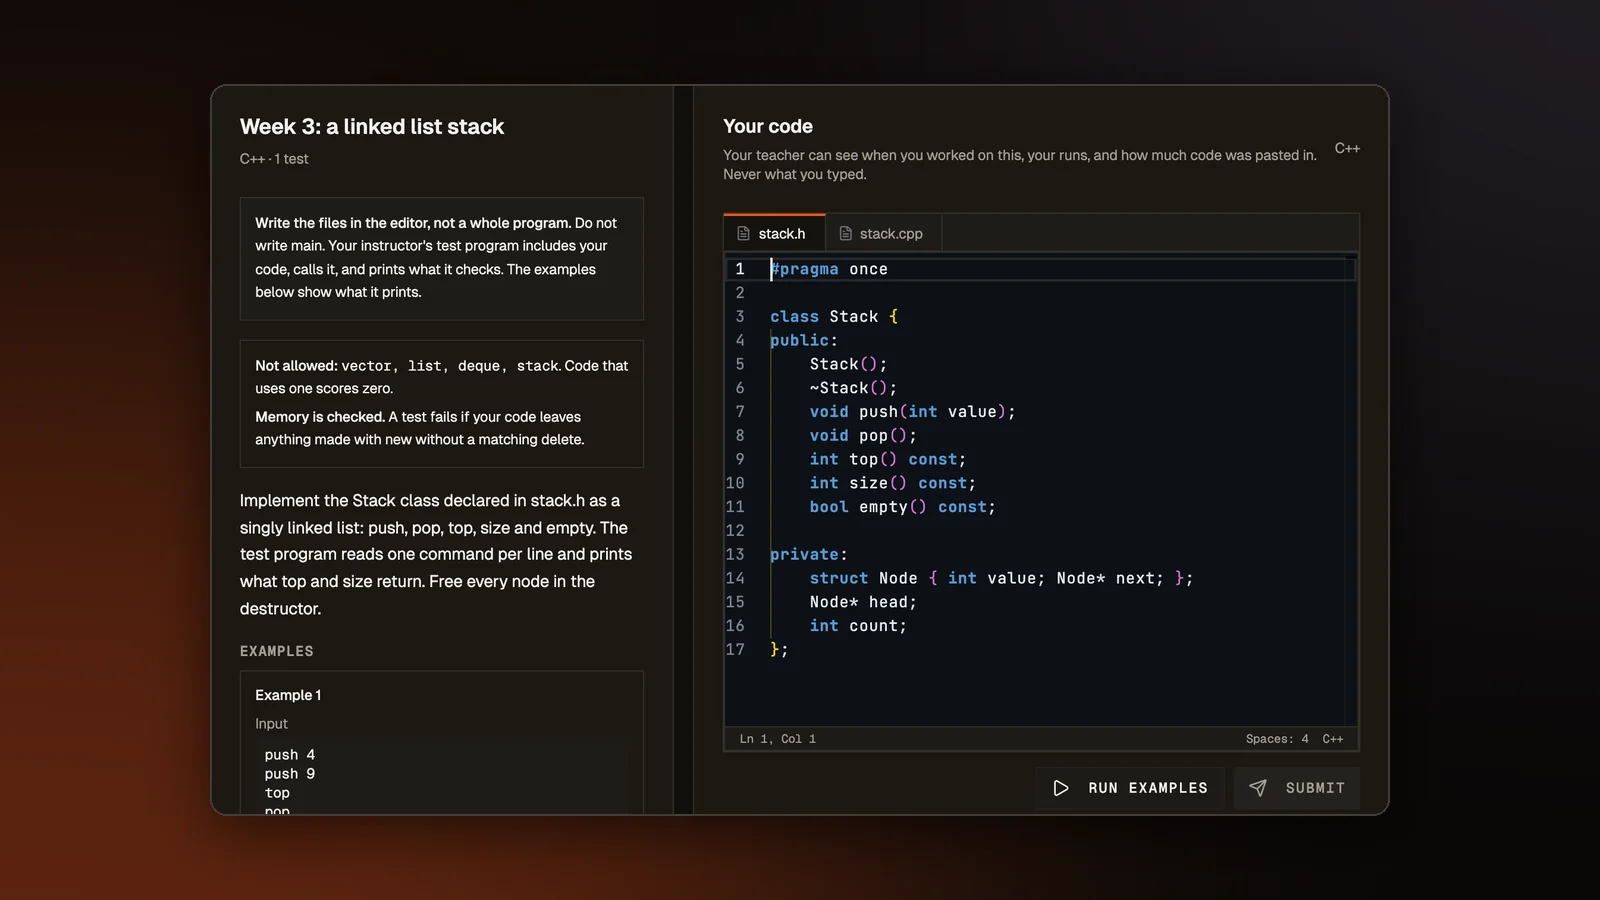Click the file icon on the stack.cpp tab
This screenshot has width=1600, height=900.
pyautogui.click(x=845, y=234)
